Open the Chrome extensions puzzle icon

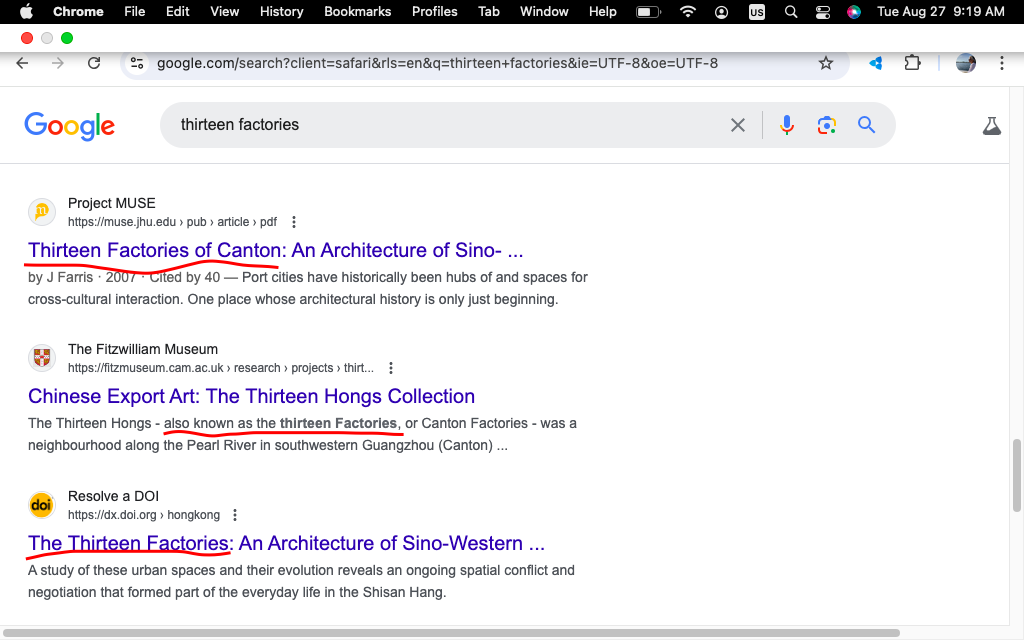(x=912, y=63)
